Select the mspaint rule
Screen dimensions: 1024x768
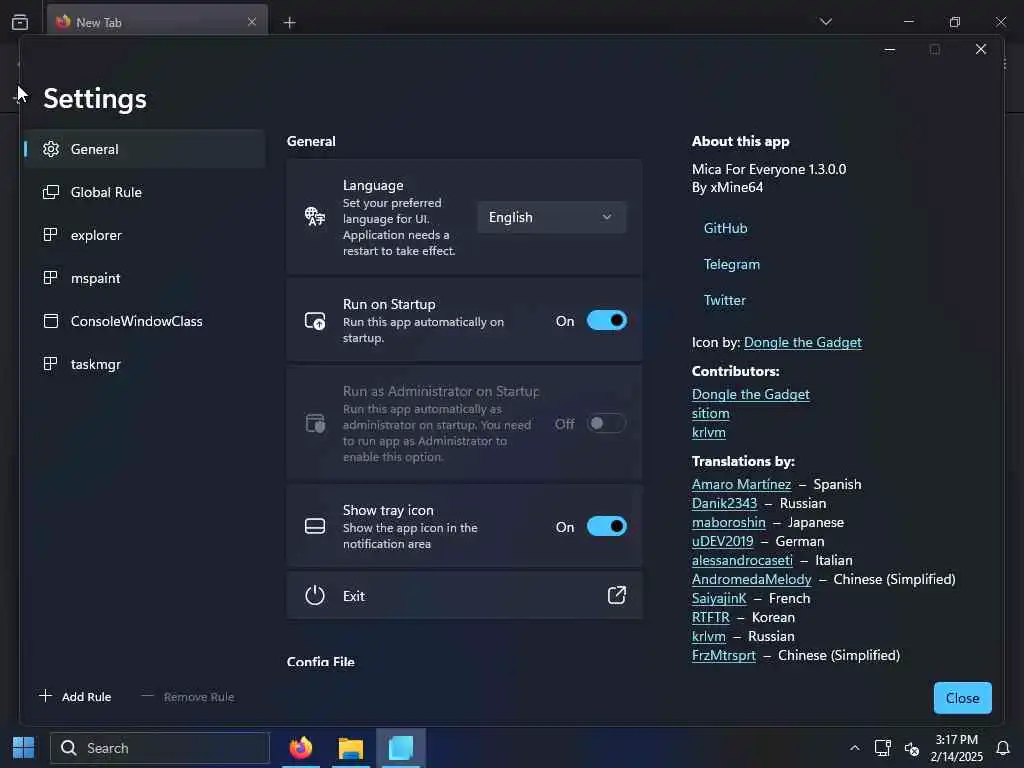(145, 278)
